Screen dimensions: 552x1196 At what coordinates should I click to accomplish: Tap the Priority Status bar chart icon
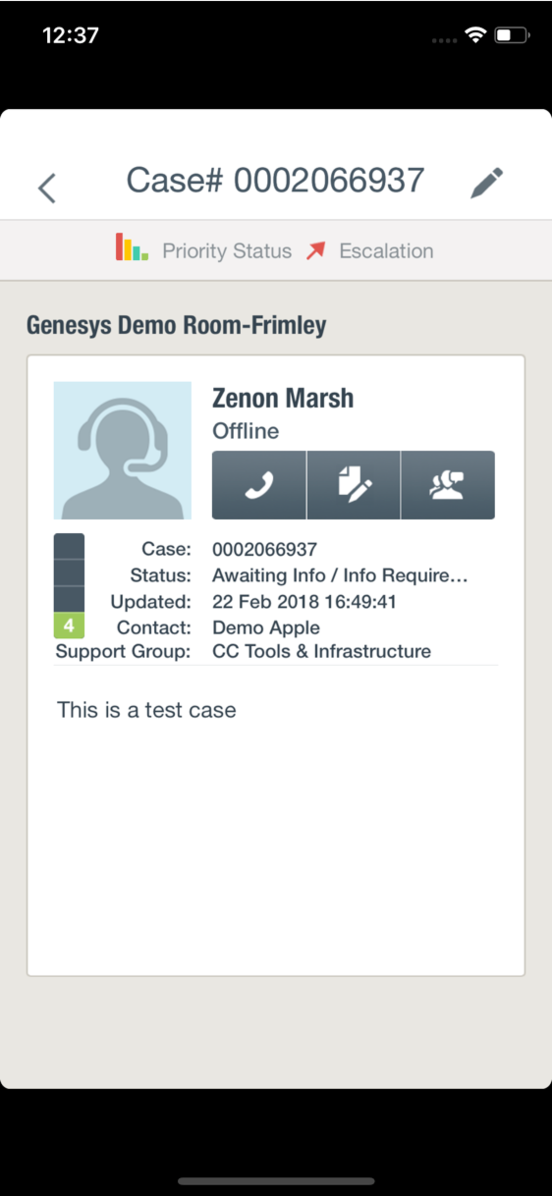coord(132,248)
